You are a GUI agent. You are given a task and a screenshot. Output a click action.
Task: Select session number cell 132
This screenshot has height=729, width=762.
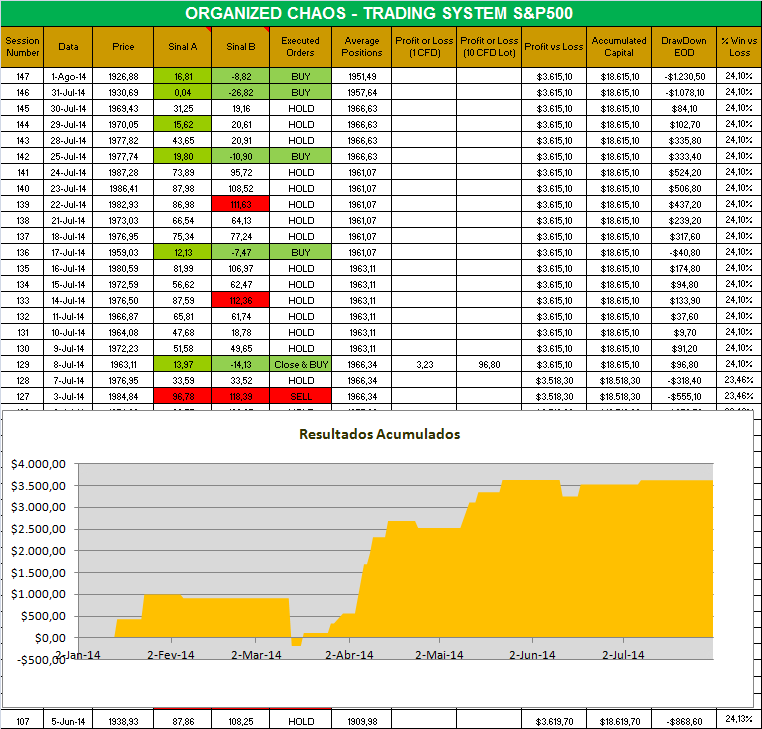click(x=22, y=317)
